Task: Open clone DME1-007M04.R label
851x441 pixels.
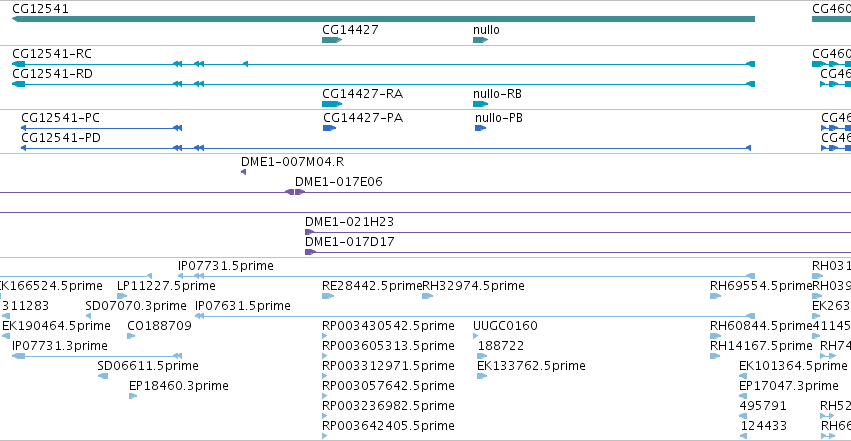Action: click(x=293, y=162)
